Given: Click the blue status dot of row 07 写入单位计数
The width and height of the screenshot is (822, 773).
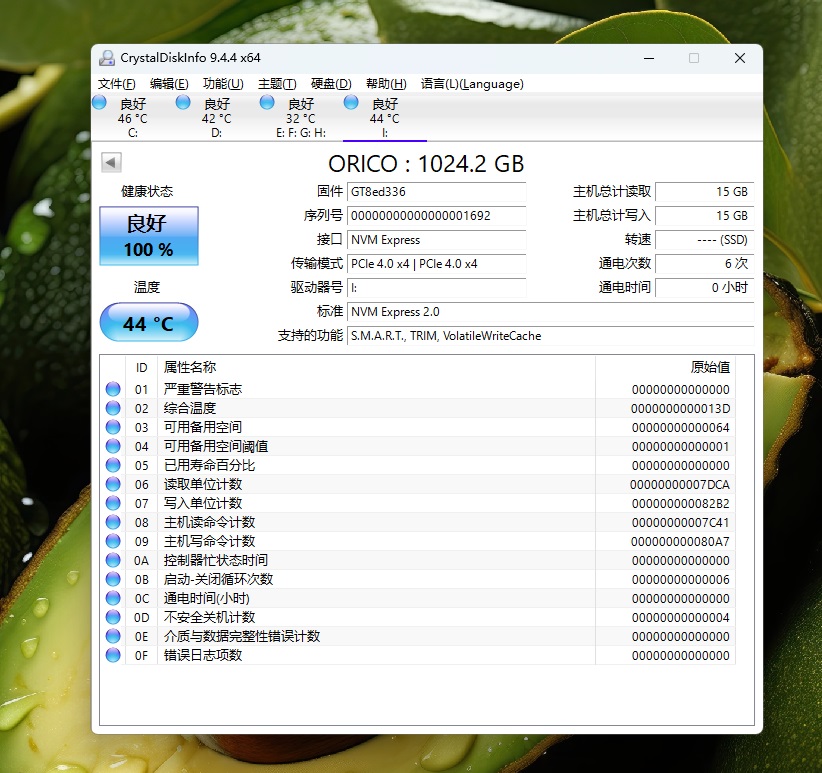Looking at the screenshot, I should (113, 503).
